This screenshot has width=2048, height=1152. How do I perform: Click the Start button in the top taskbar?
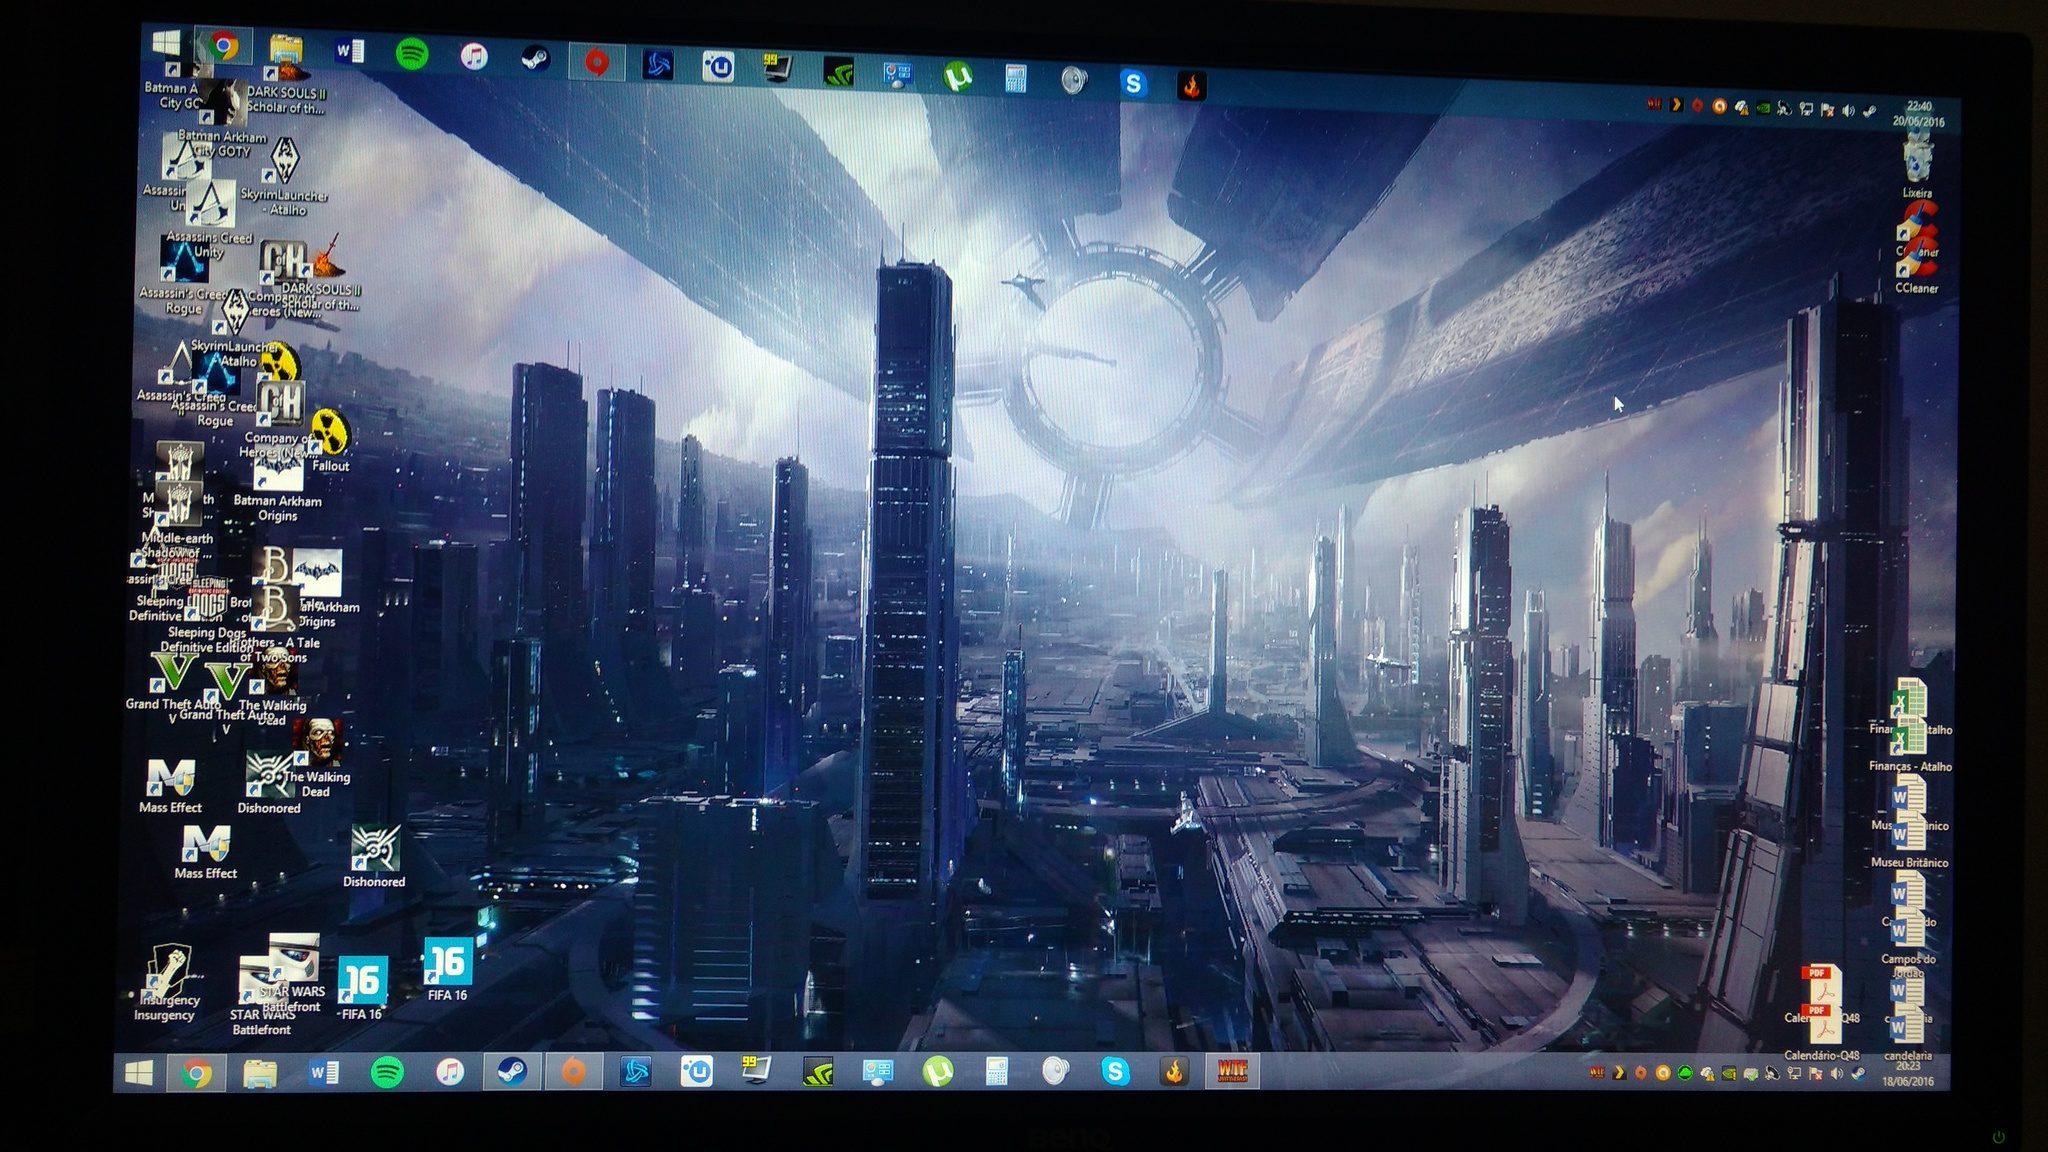[166, 42]
